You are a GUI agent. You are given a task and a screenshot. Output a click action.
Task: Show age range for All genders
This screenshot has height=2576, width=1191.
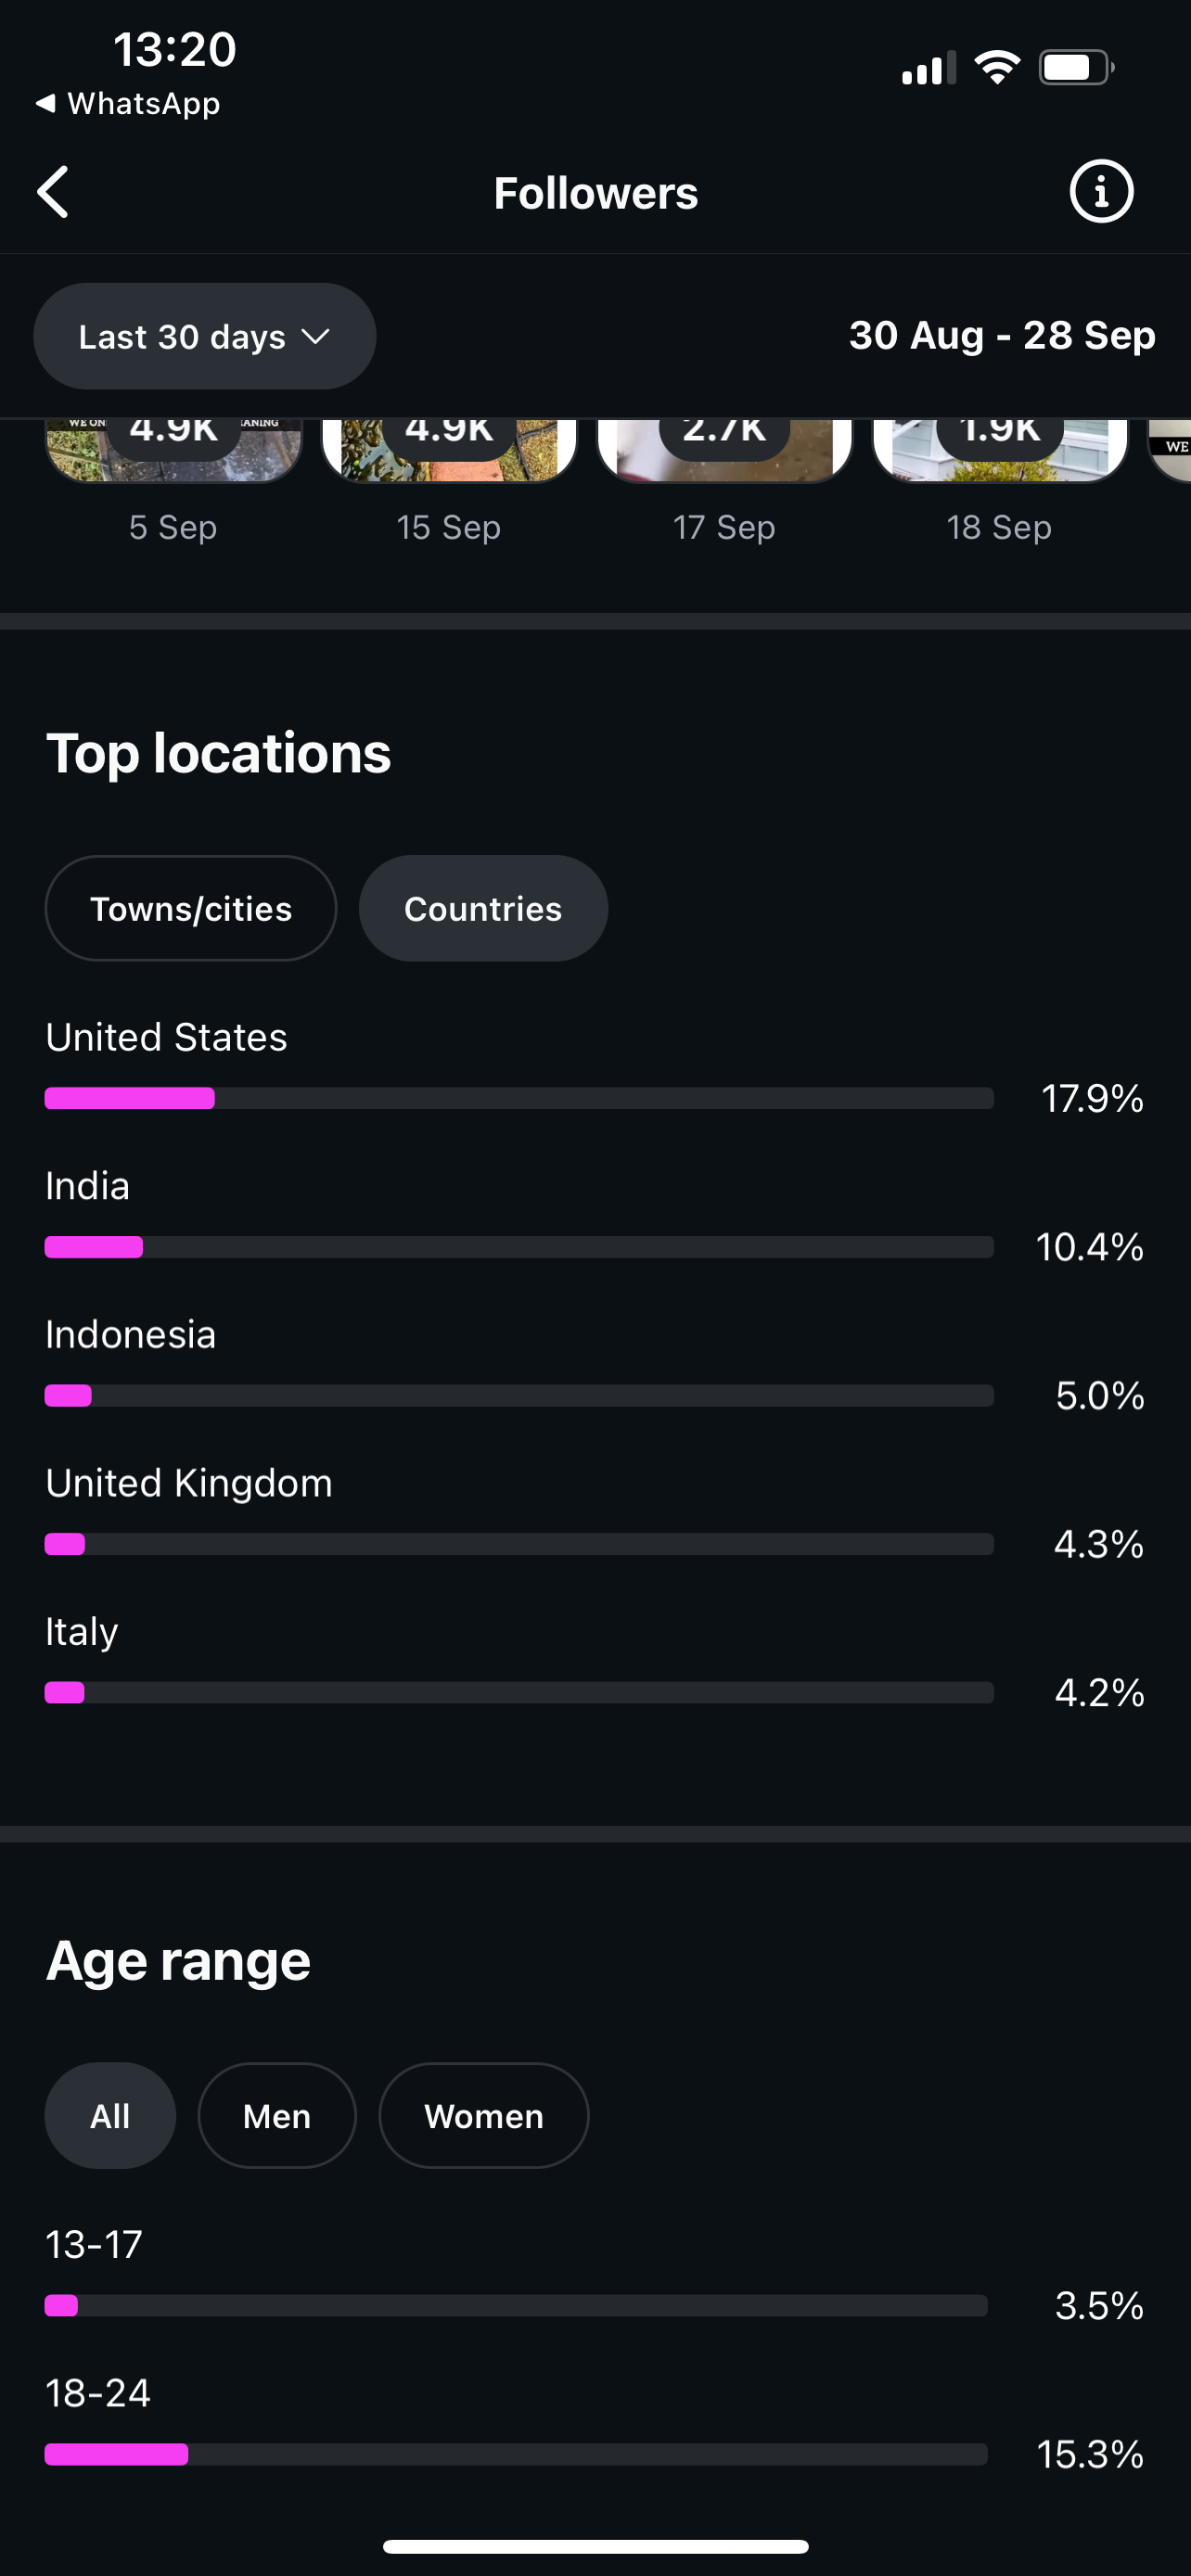(110, 2115)
